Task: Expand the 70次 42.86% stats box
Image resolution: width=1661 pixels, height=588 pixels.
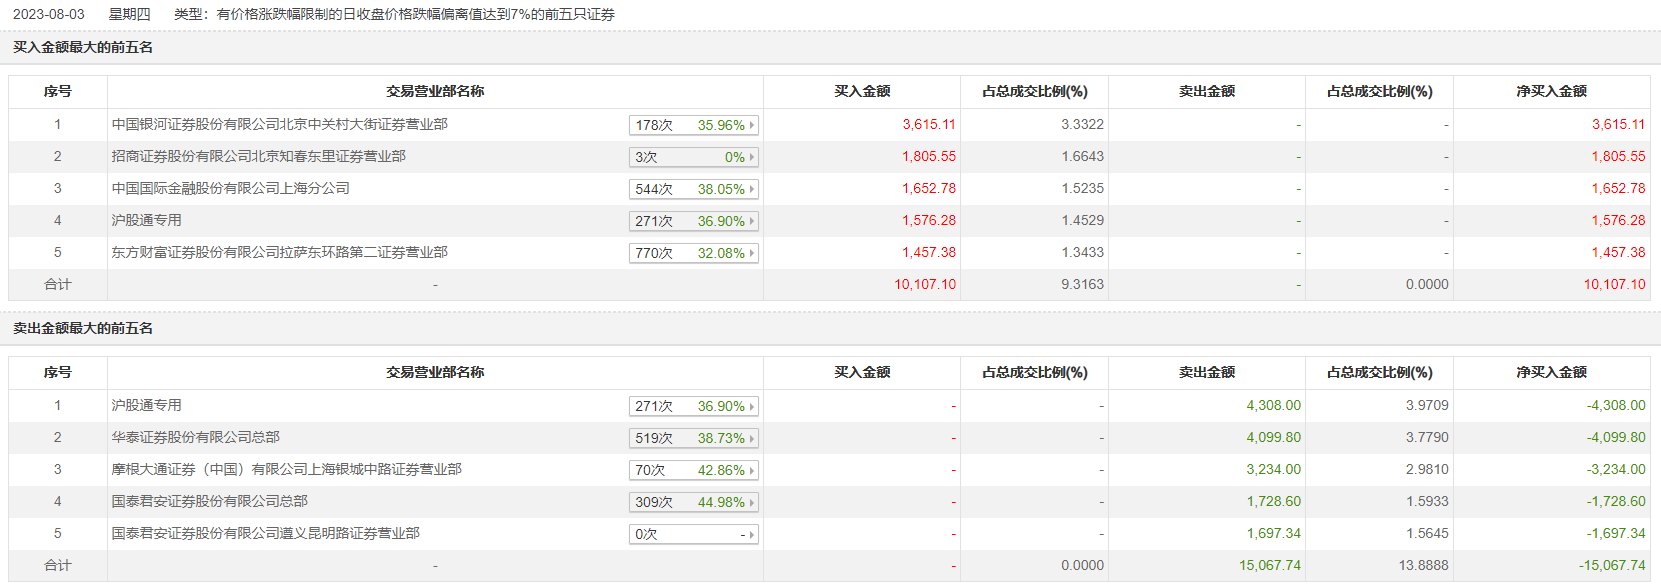Action: pyautogui.click(x=694, y=470)
